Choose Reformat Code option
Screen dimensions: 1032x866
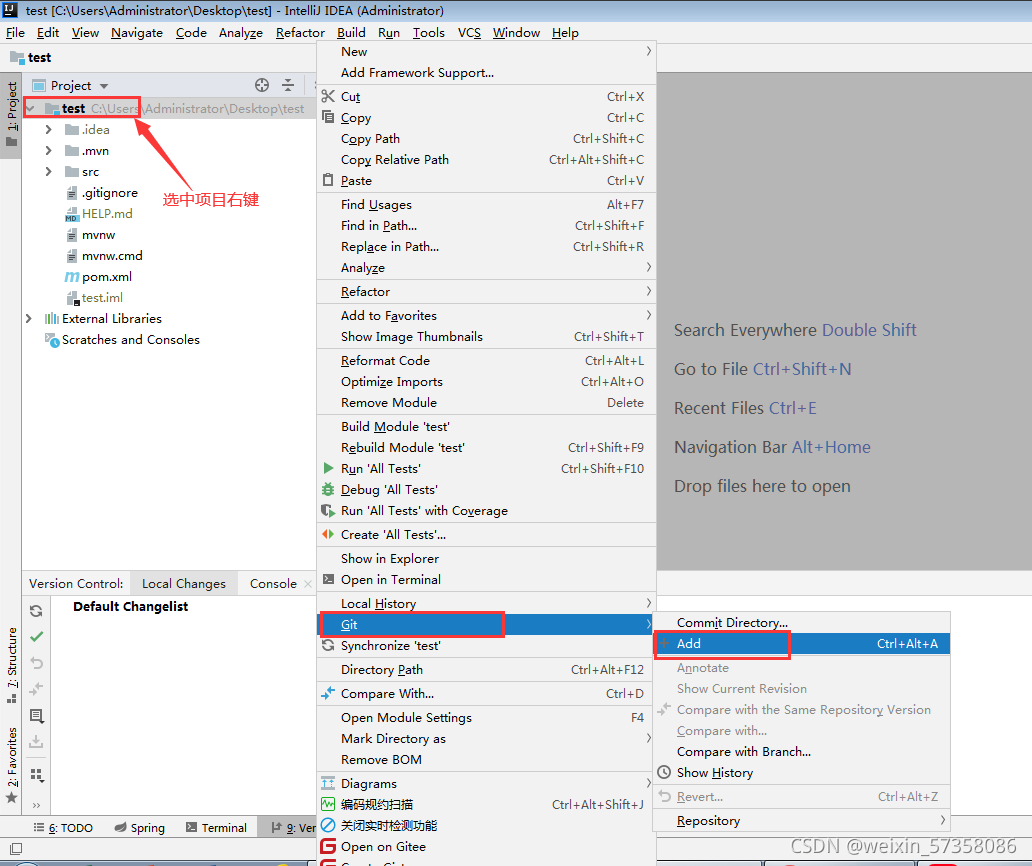tap(486, 361)
